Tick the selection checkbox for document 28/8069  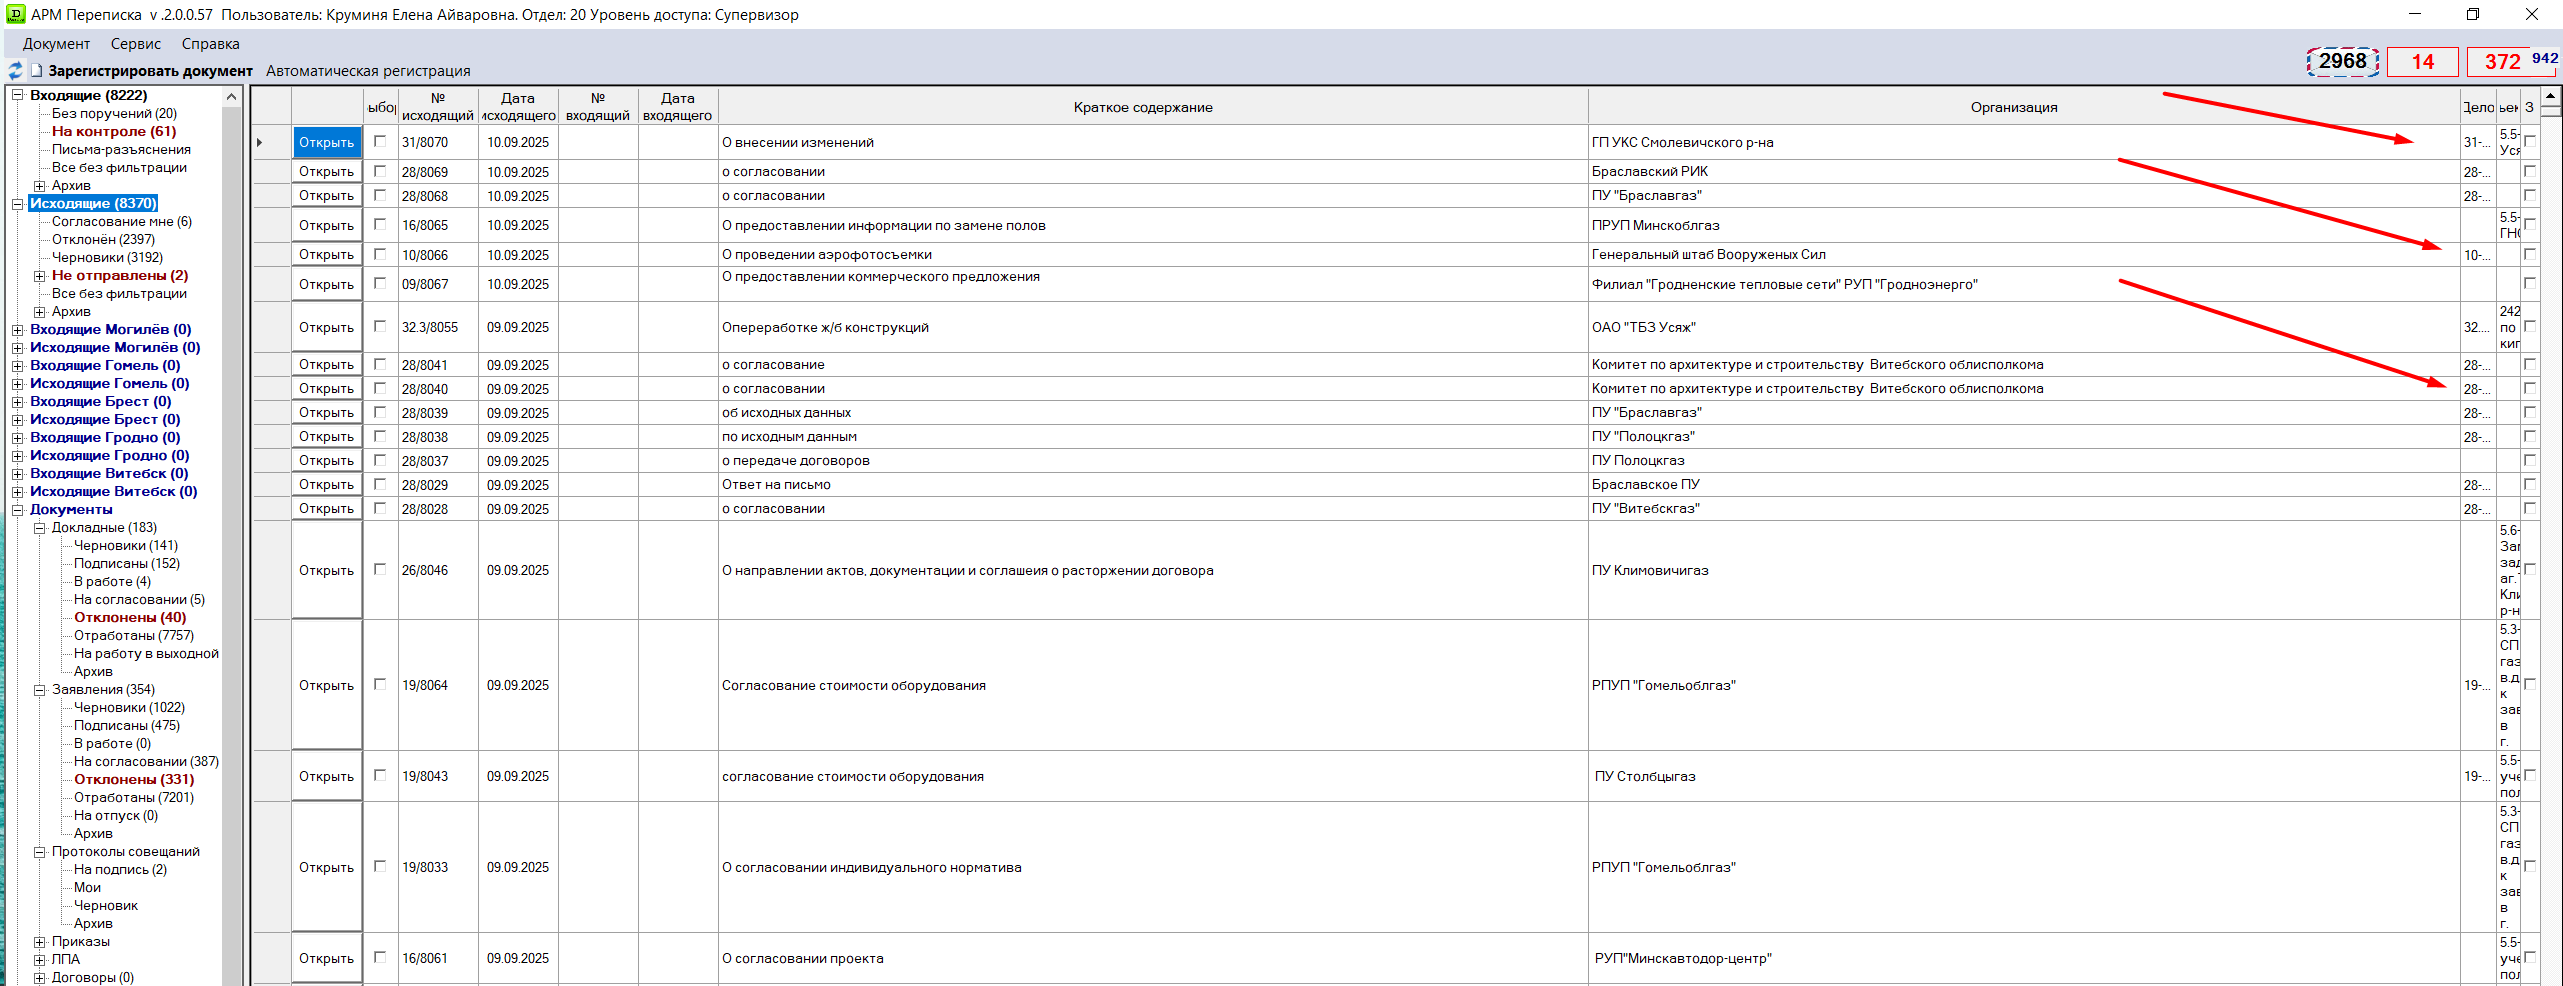click(x=380, y=171)
